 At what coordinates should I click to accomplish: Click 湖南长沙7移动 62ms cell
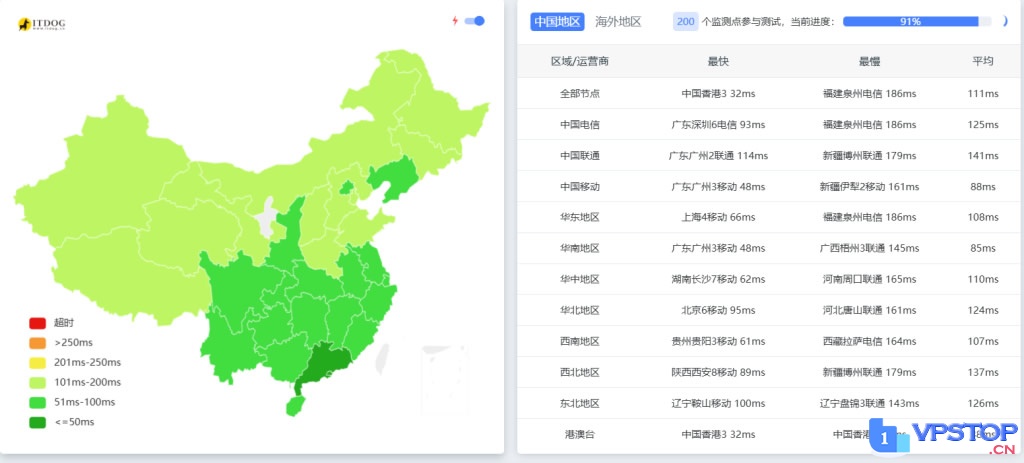pyautogui.click(x=718, y=279)
